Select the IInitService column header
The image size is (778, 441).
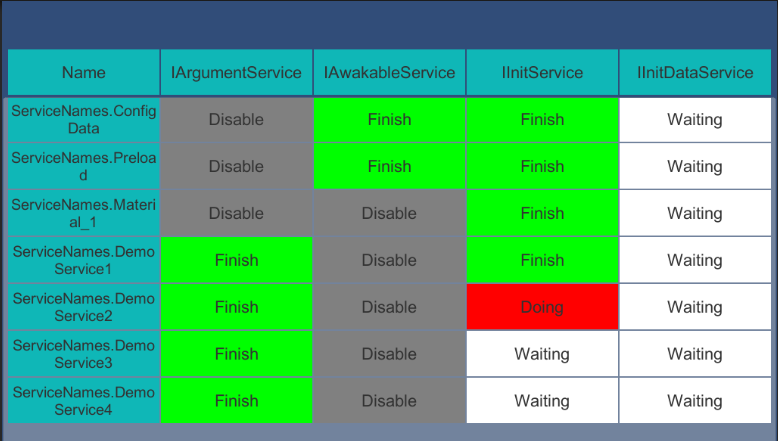click(x=542, y=72)
